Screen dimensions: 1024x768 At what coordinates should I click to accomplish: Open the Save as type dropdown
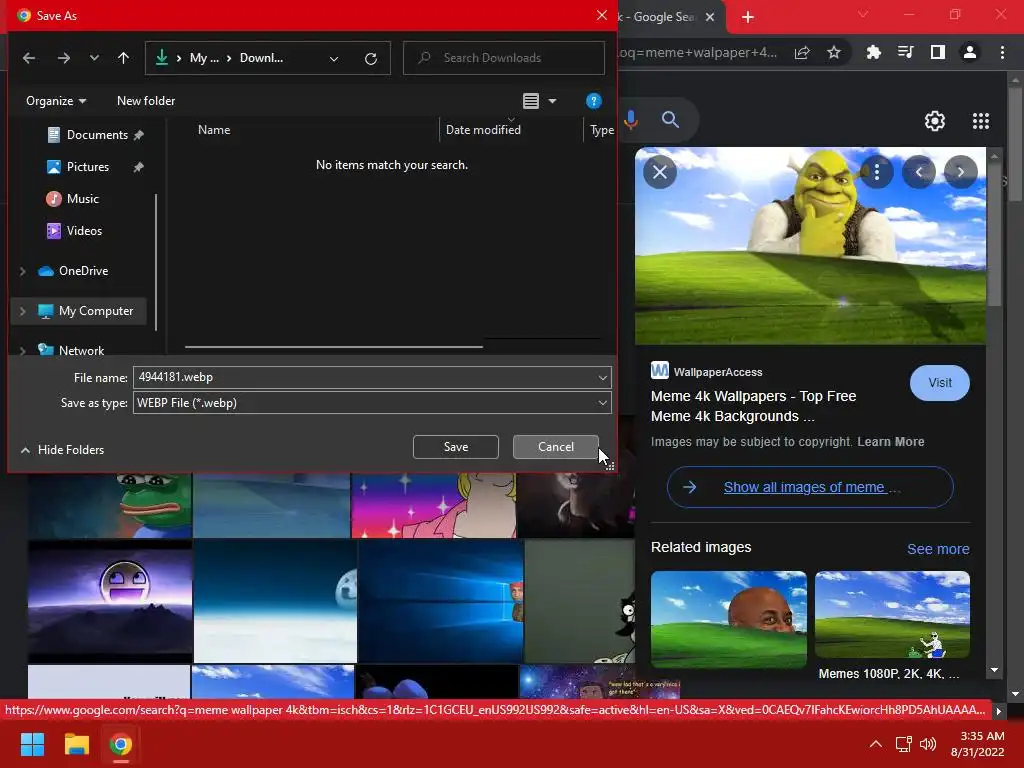coord(372,403)
